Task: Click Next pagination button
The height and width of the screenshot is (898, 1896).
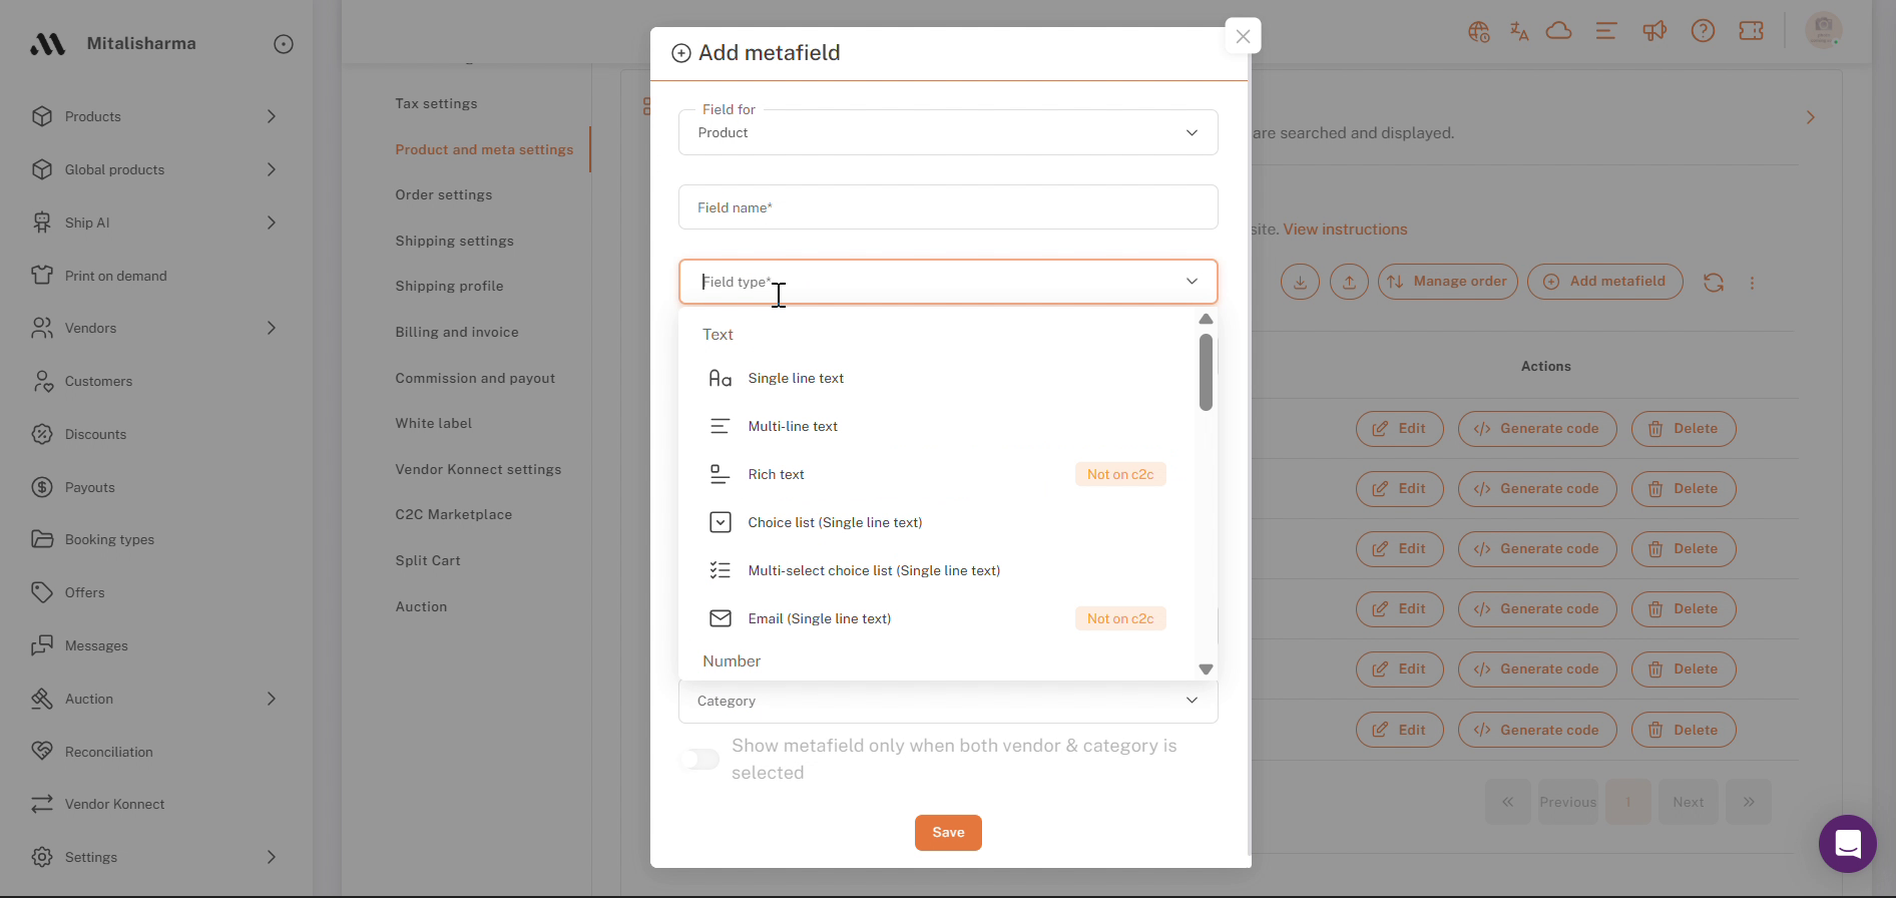Action: [1688, 802]
